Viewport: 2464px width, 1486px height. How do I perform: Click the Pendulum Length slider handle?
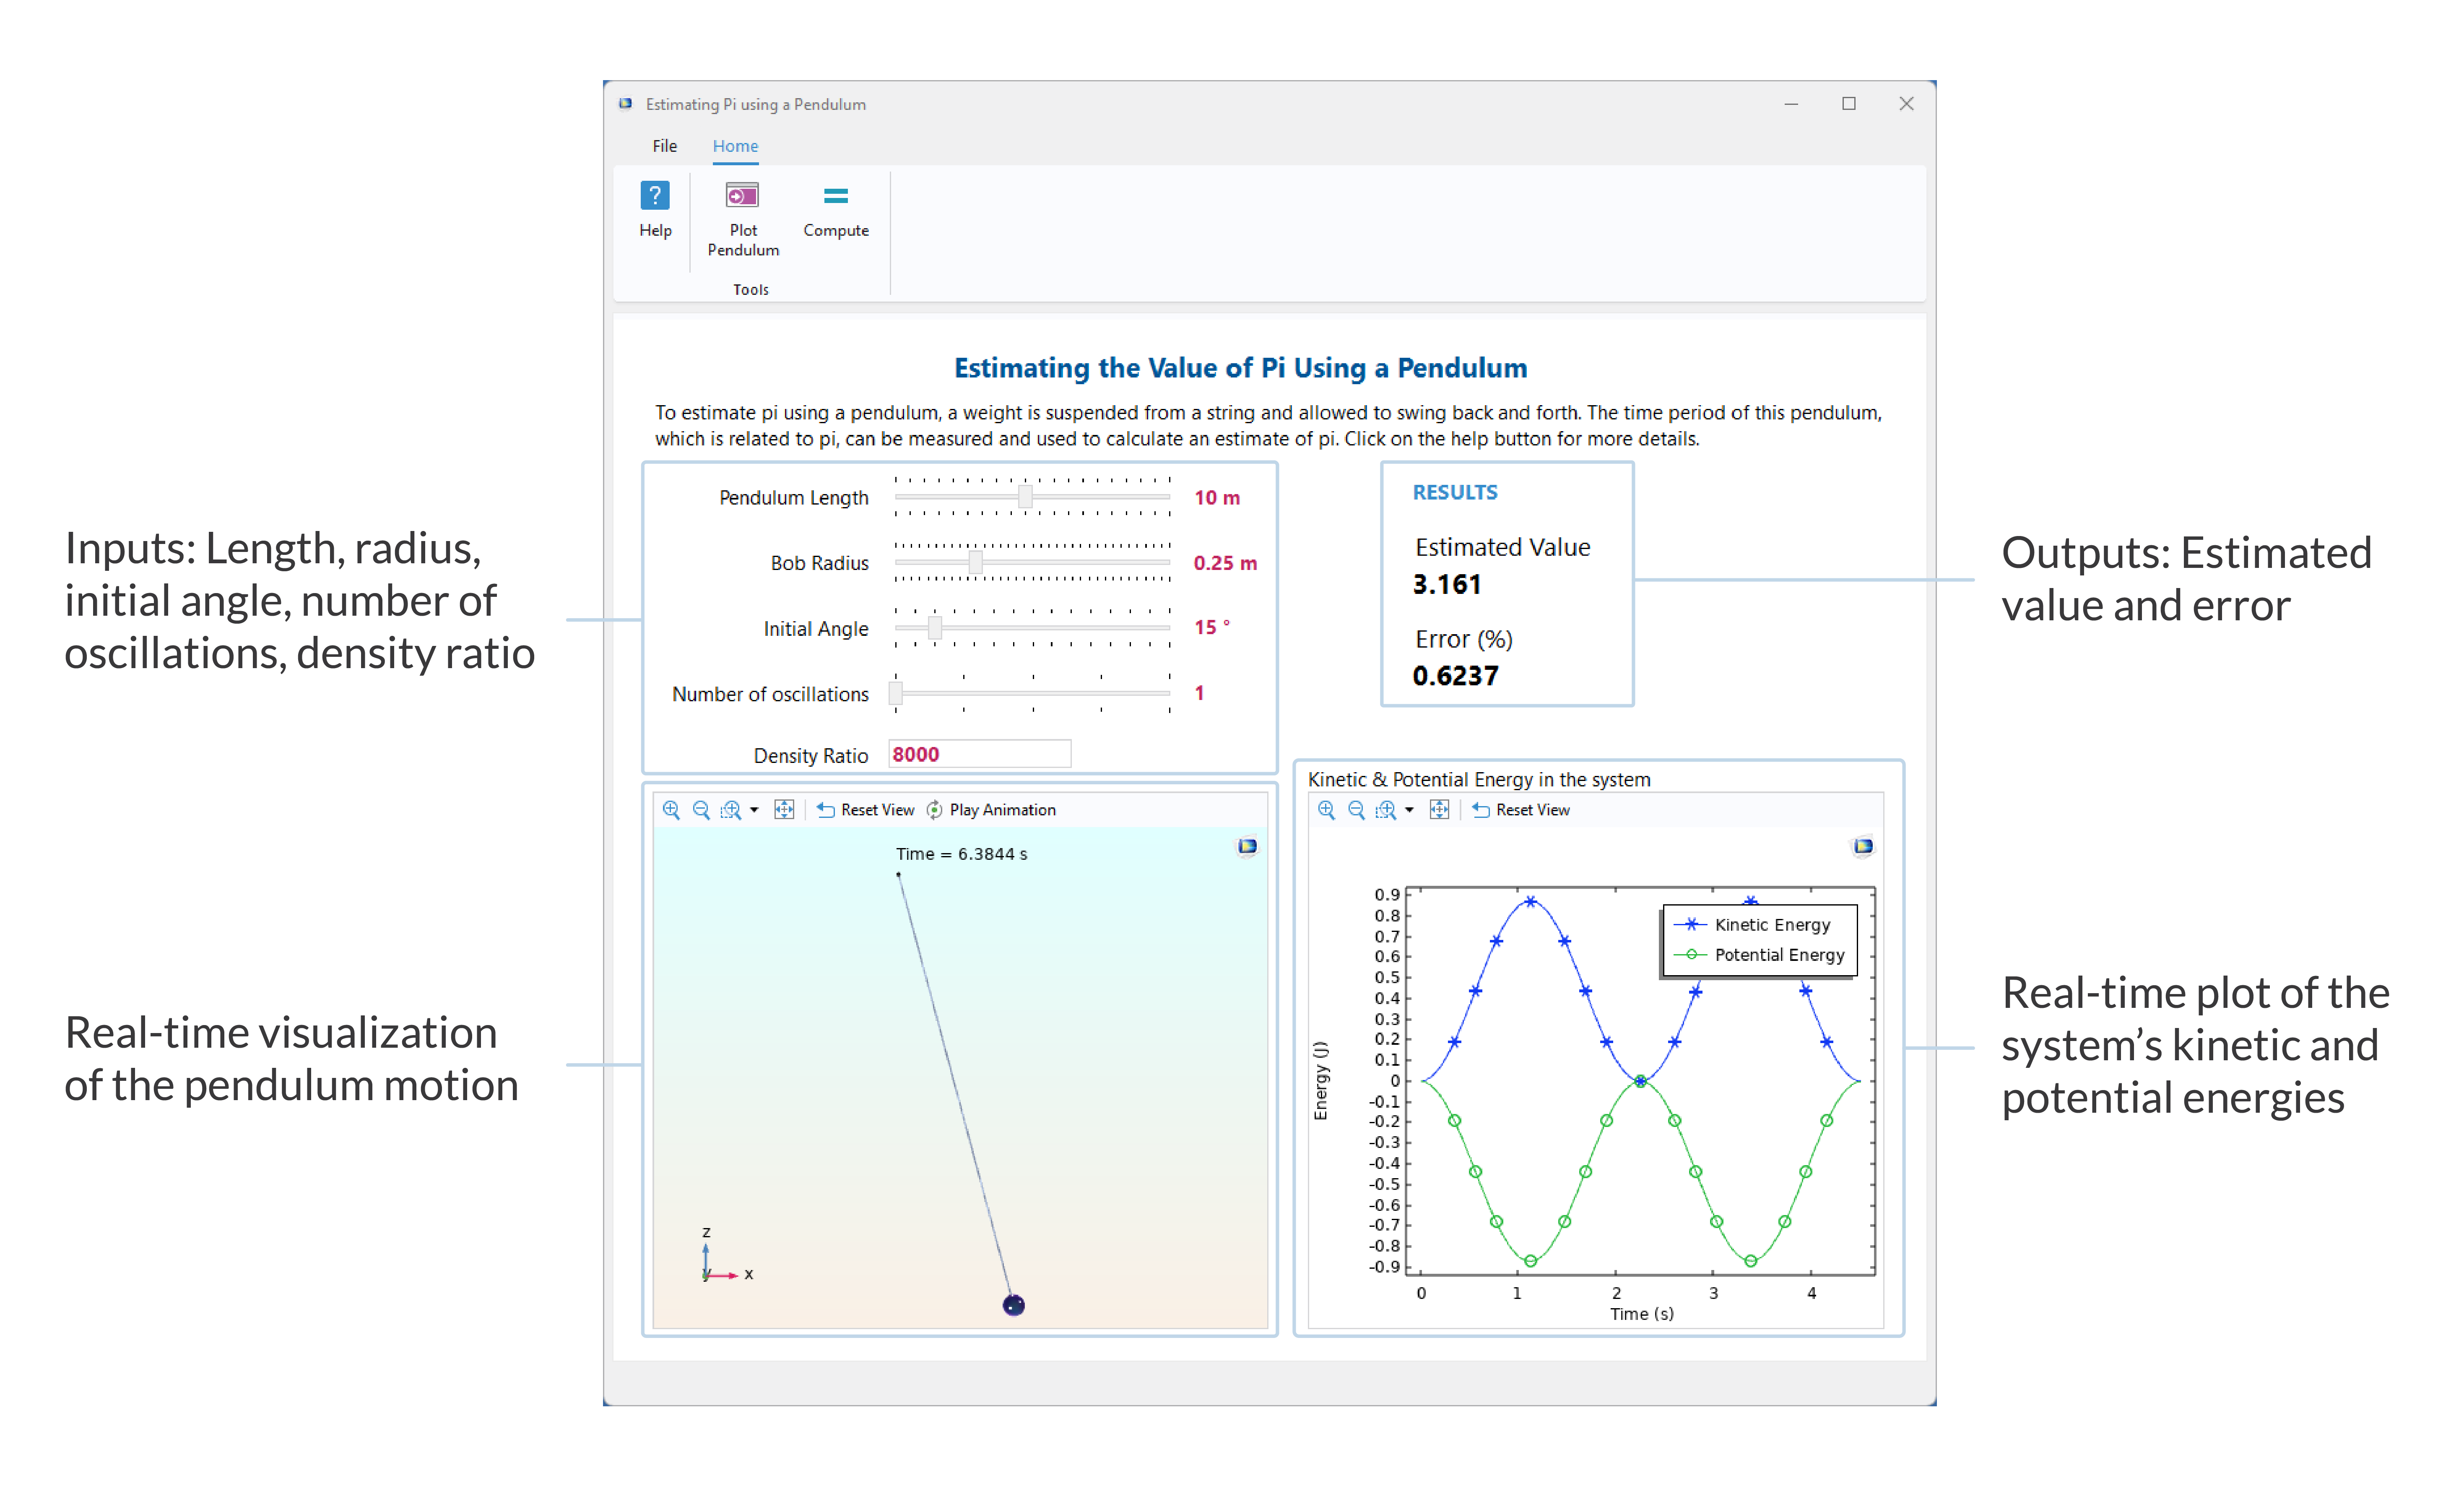coord(1025,497)
